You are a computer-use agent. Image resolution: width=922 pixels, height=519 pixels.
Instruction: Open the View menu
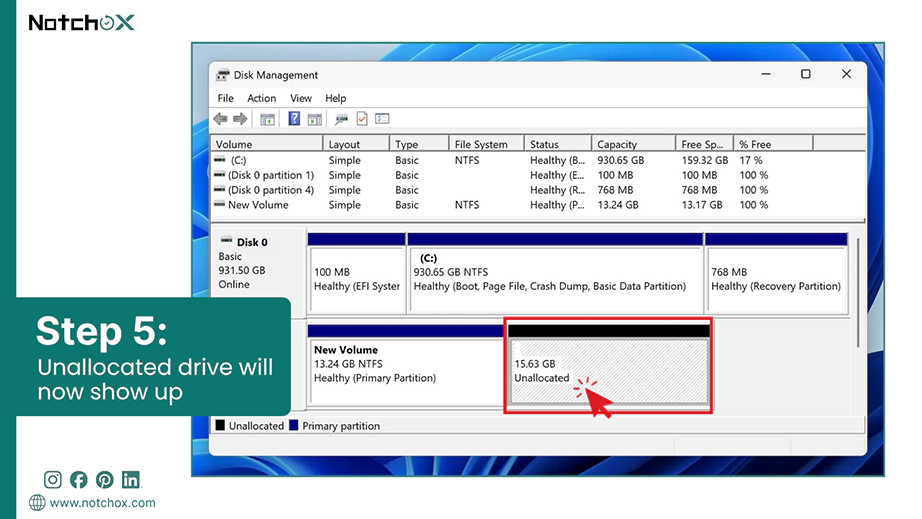[x=300, y=98]
